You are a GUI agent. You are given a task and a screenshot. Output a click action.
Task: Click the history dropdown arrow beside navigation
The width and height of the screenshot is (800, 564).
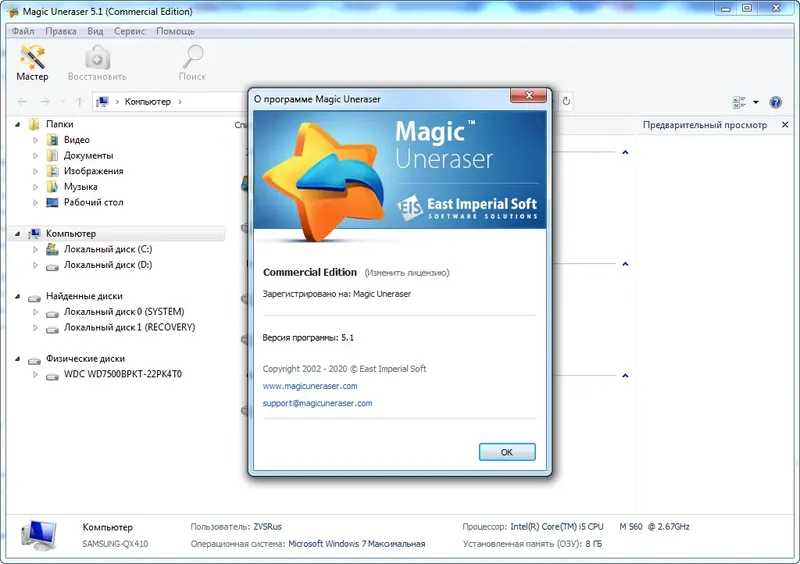[x=63, y=102]
